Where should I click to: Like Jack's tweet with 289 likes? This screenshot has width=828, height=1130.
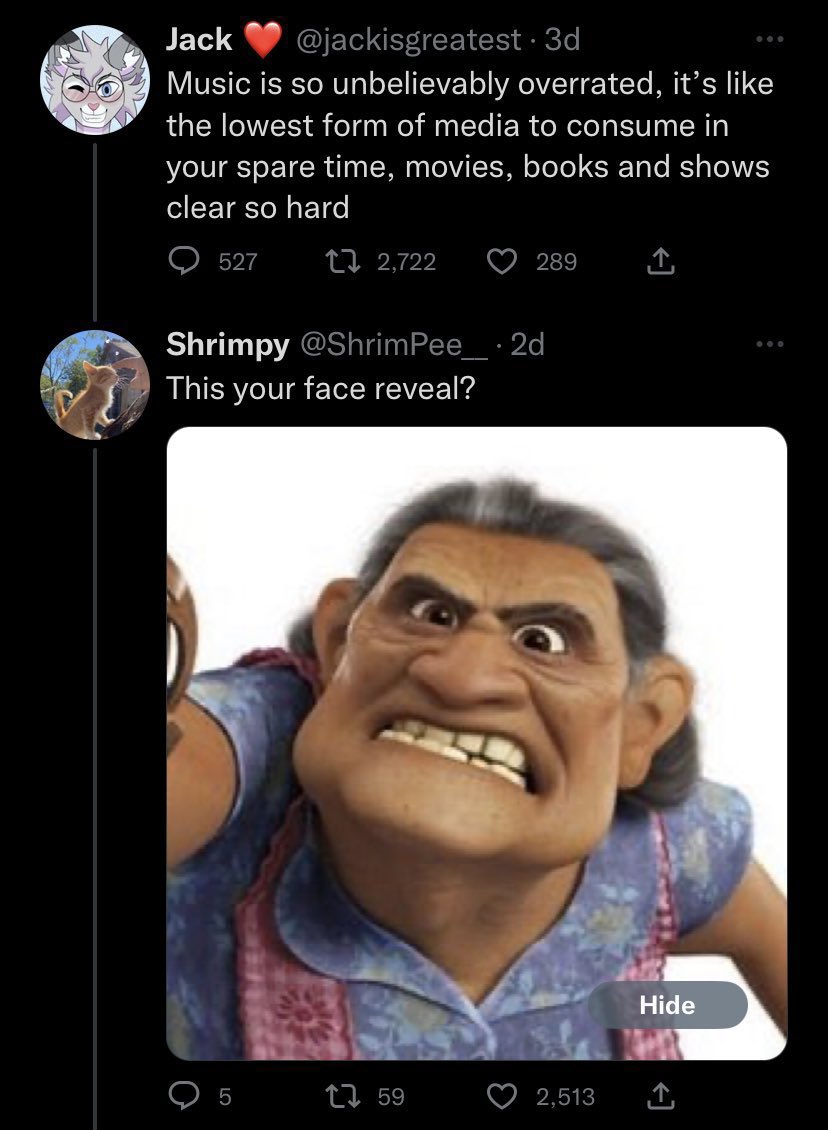tap(503, 262)
